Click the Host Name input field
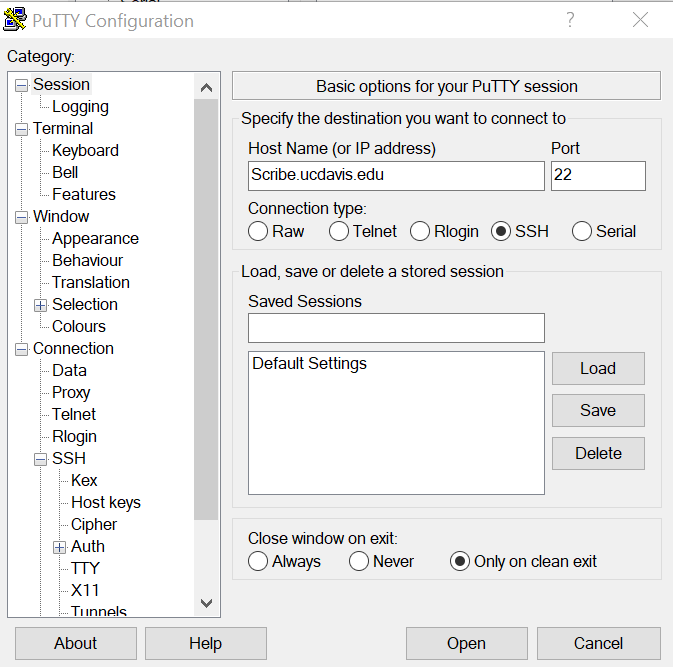The width and height of the screenshot is (673, 667). (x=396, y=176)
